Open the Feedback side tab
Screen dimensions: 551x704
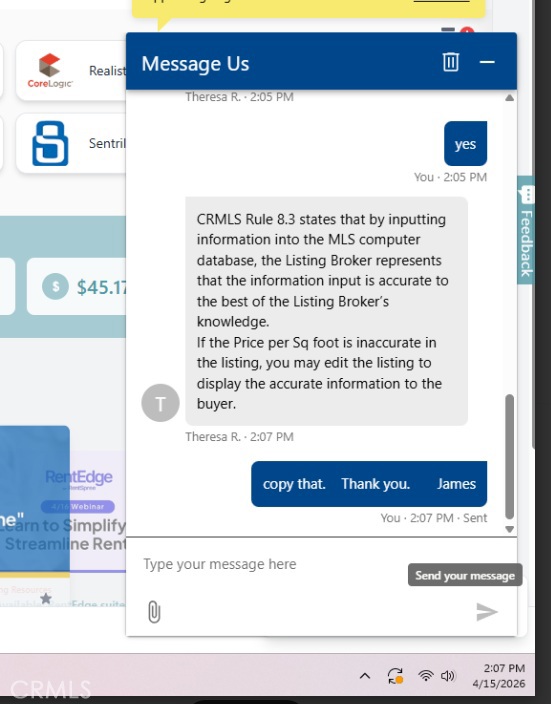(x=526, y=229)
